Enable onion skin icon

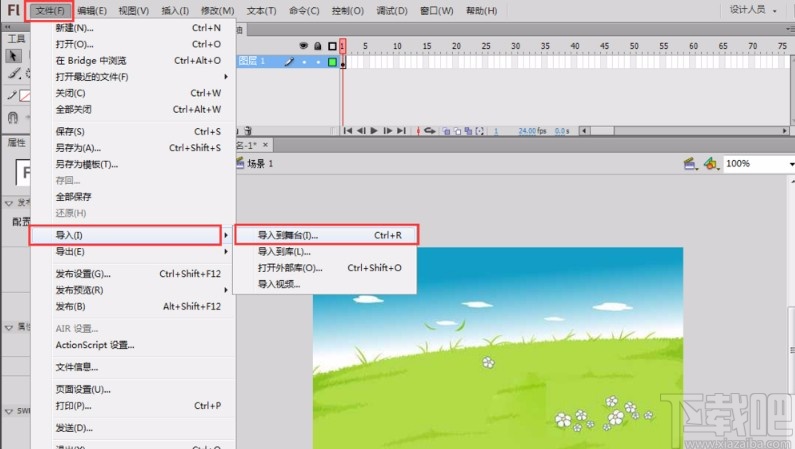(x=446, y=131)
